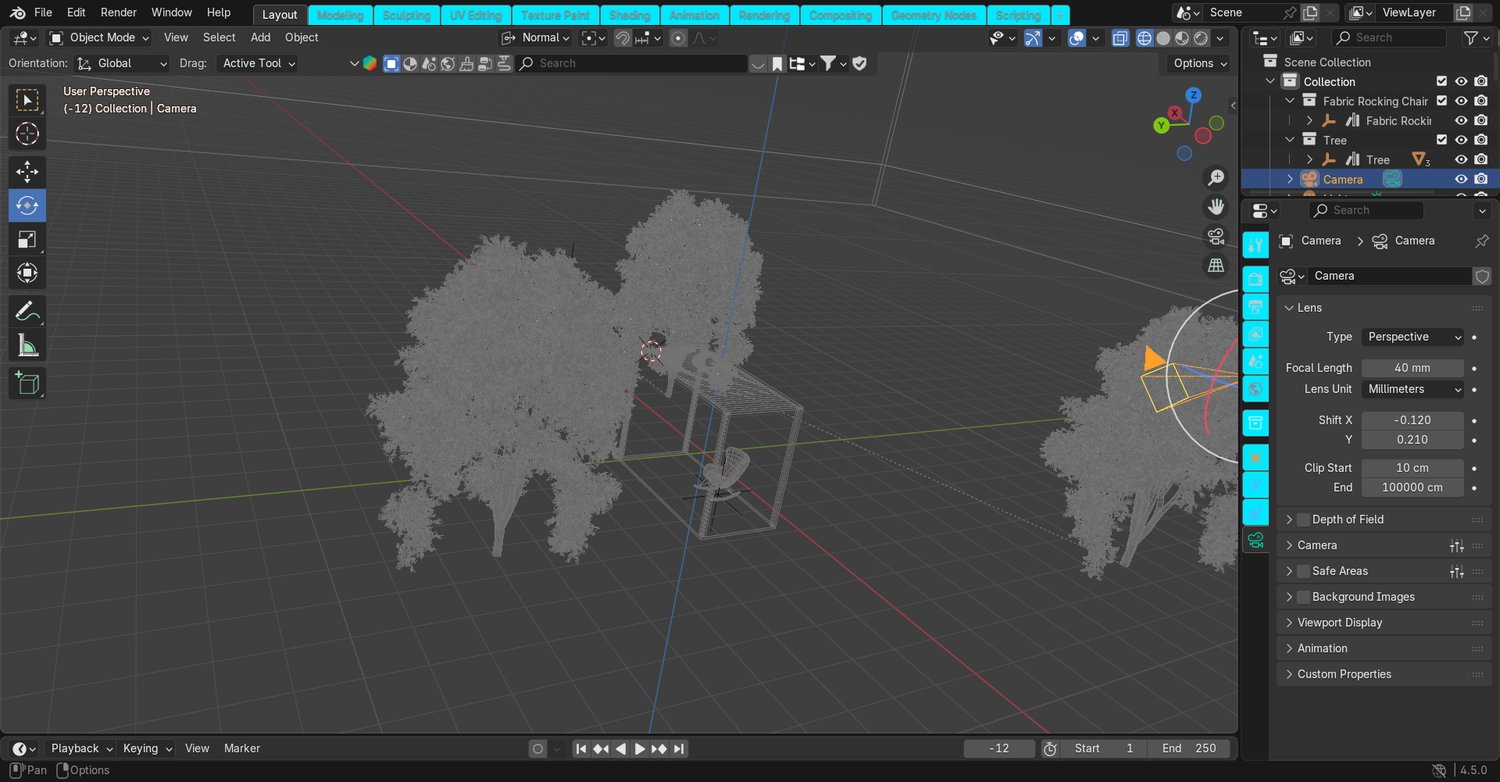Open the World properties tab
Screen dimensions: 1500x782
click(x=1256, y=388)
